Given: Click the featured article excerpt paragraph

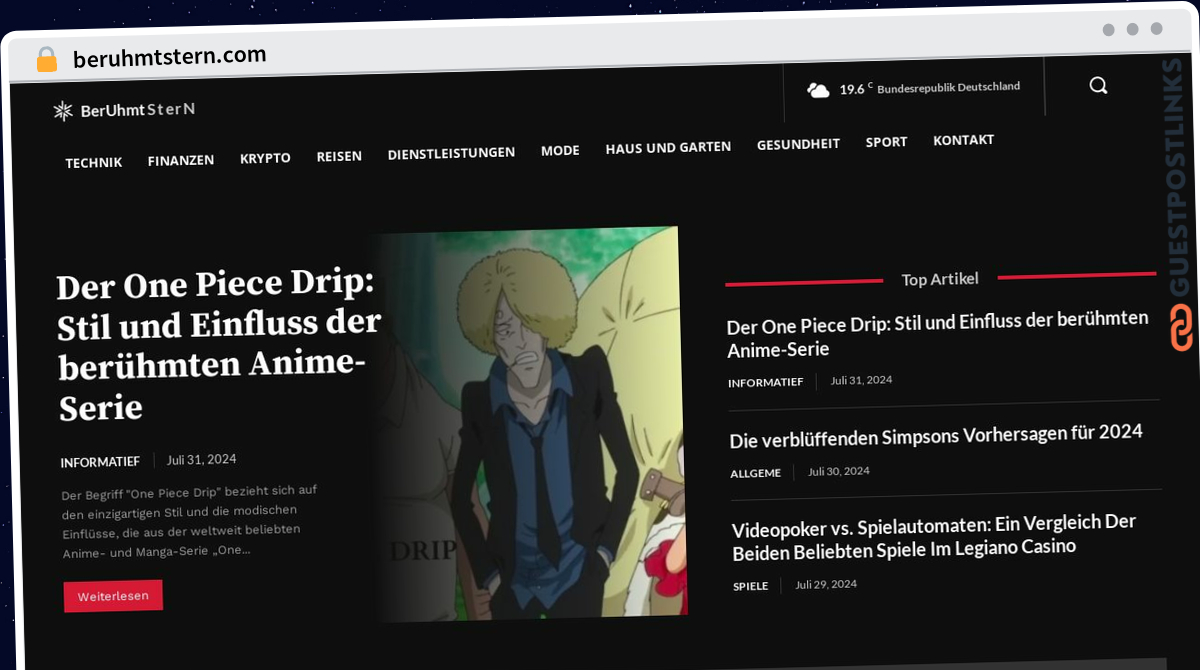Looking at the screenshot, I should 190,520.
